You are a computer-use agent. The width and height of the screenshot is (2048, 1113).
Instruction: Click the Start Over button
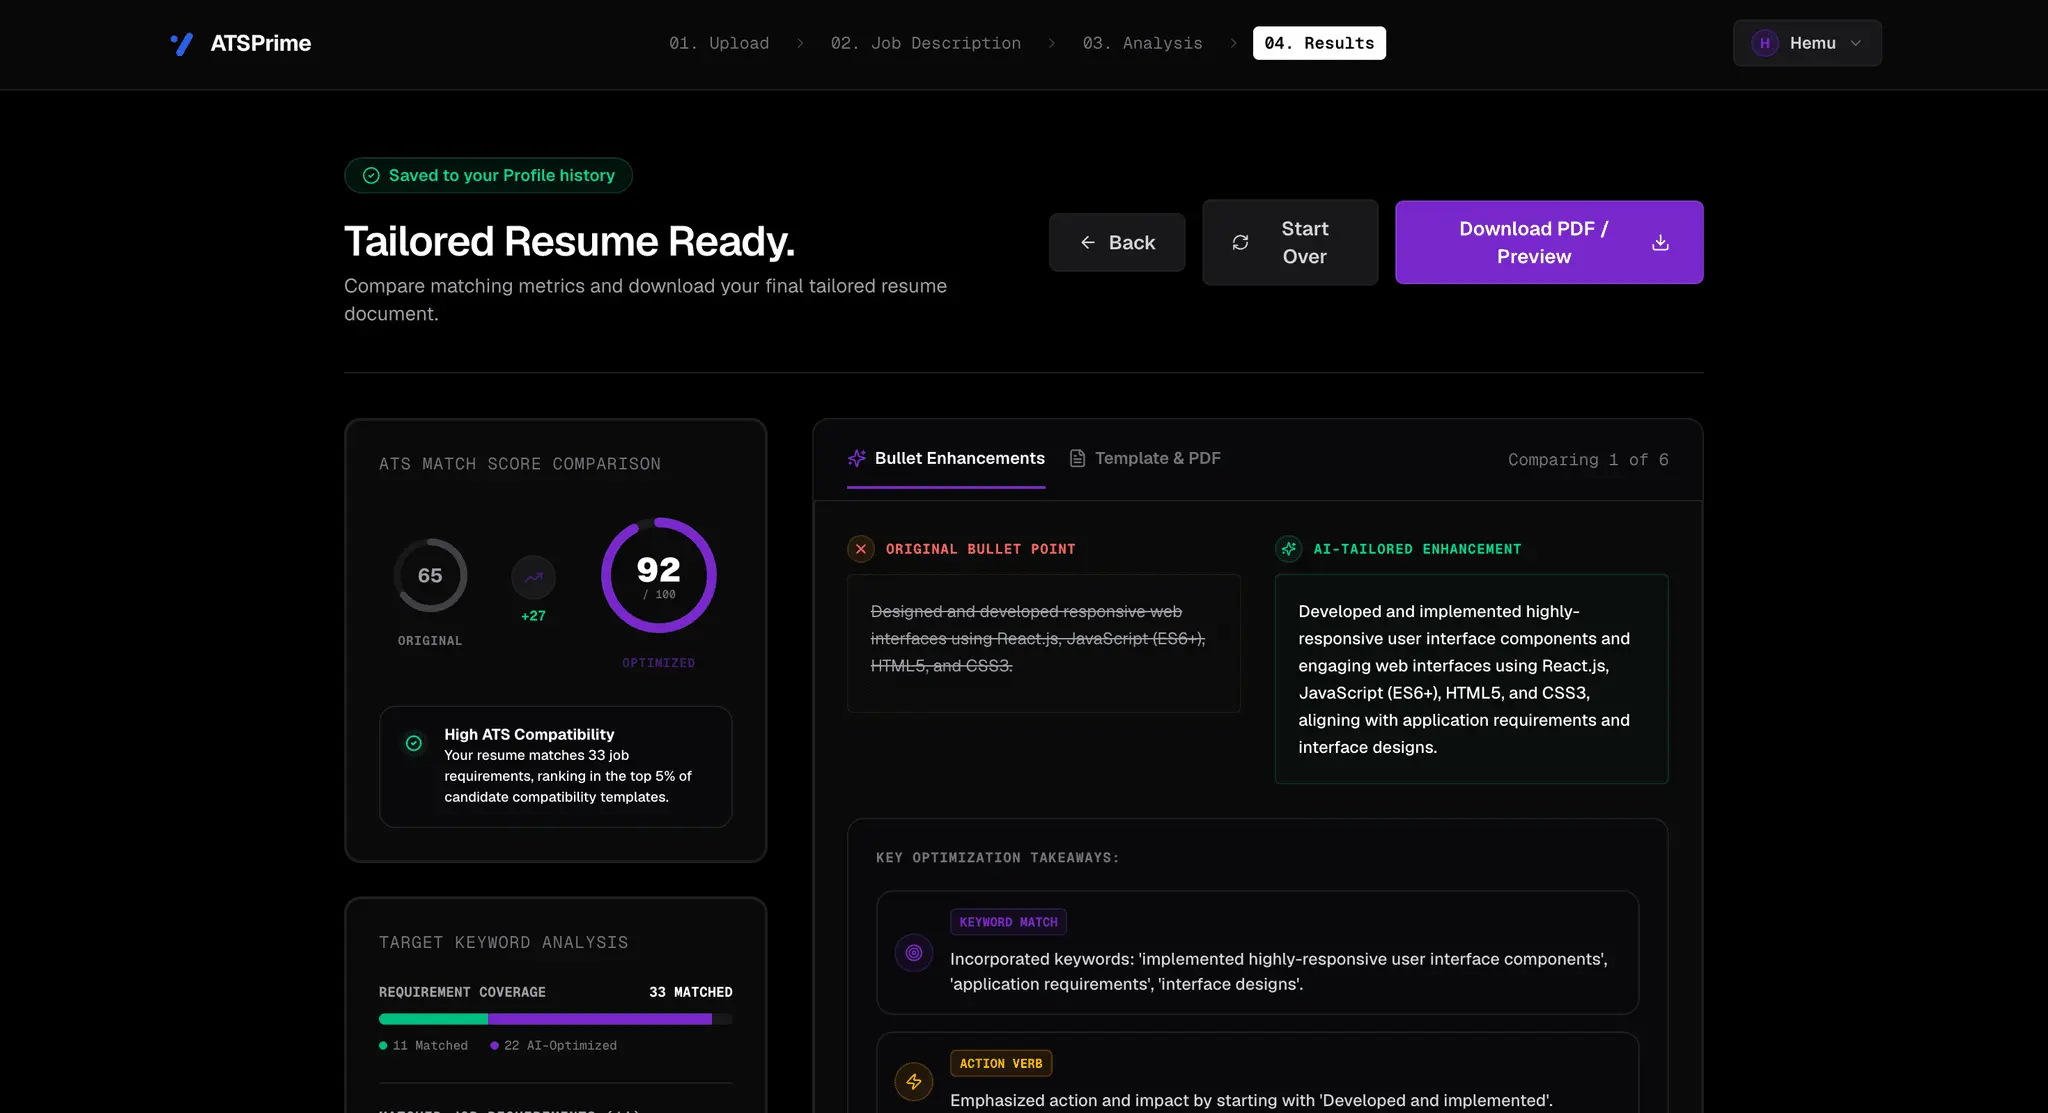pos(1290,242)
